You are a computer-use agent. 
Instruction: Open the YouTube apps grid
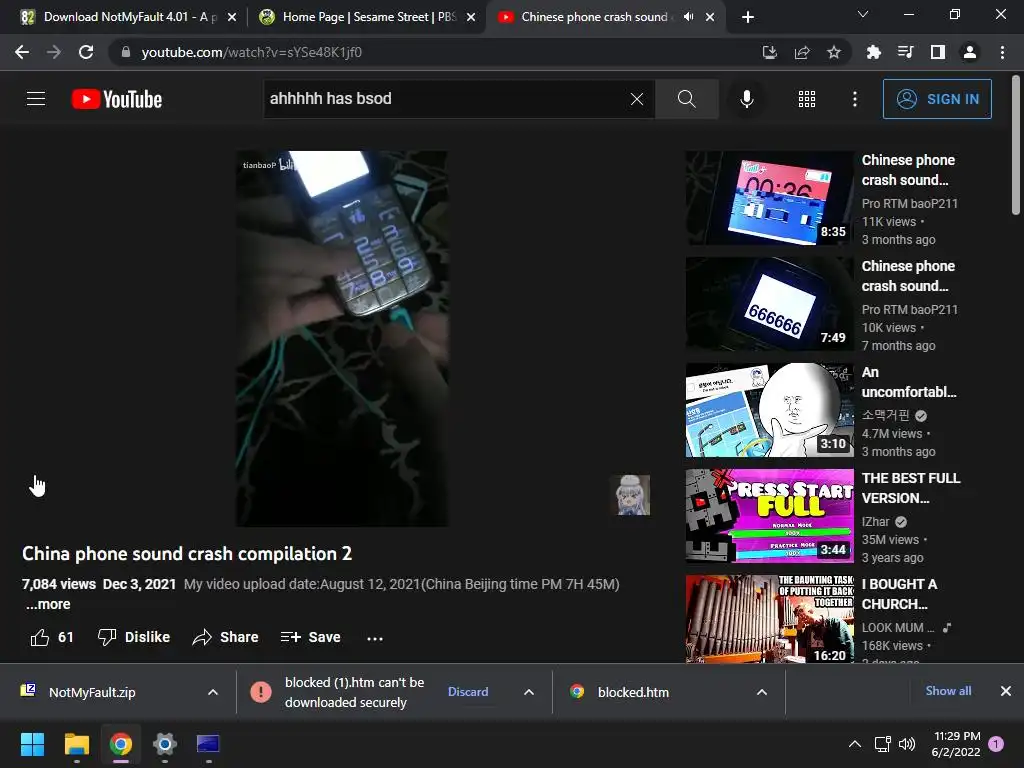(x=807, y=99)
